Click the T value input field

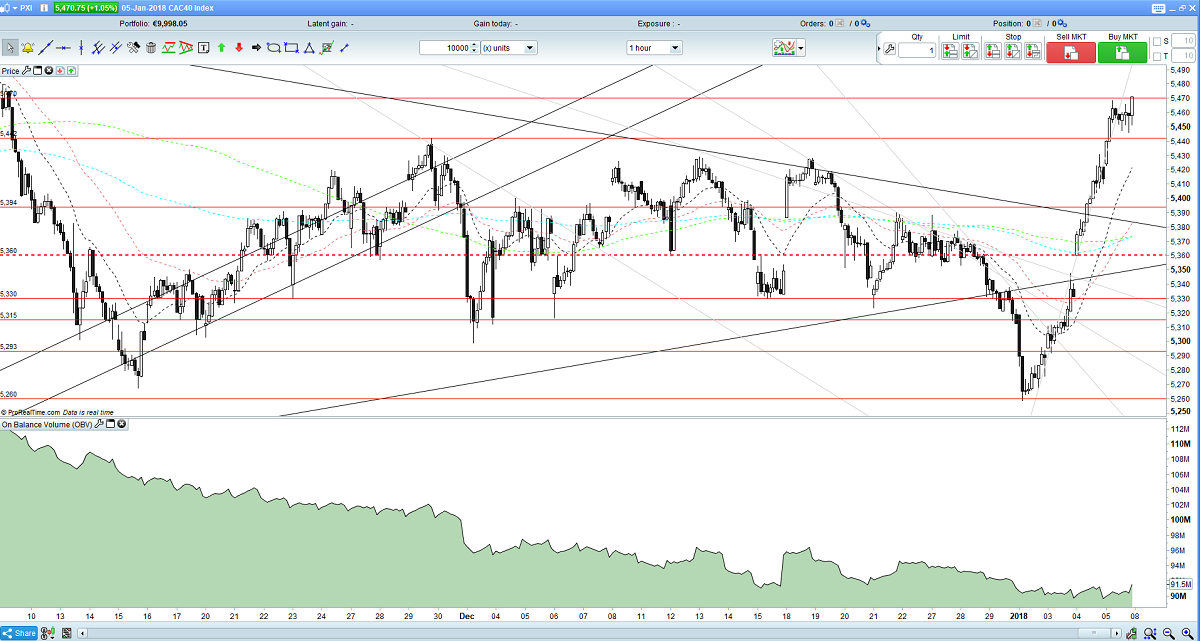point(1183,57)
